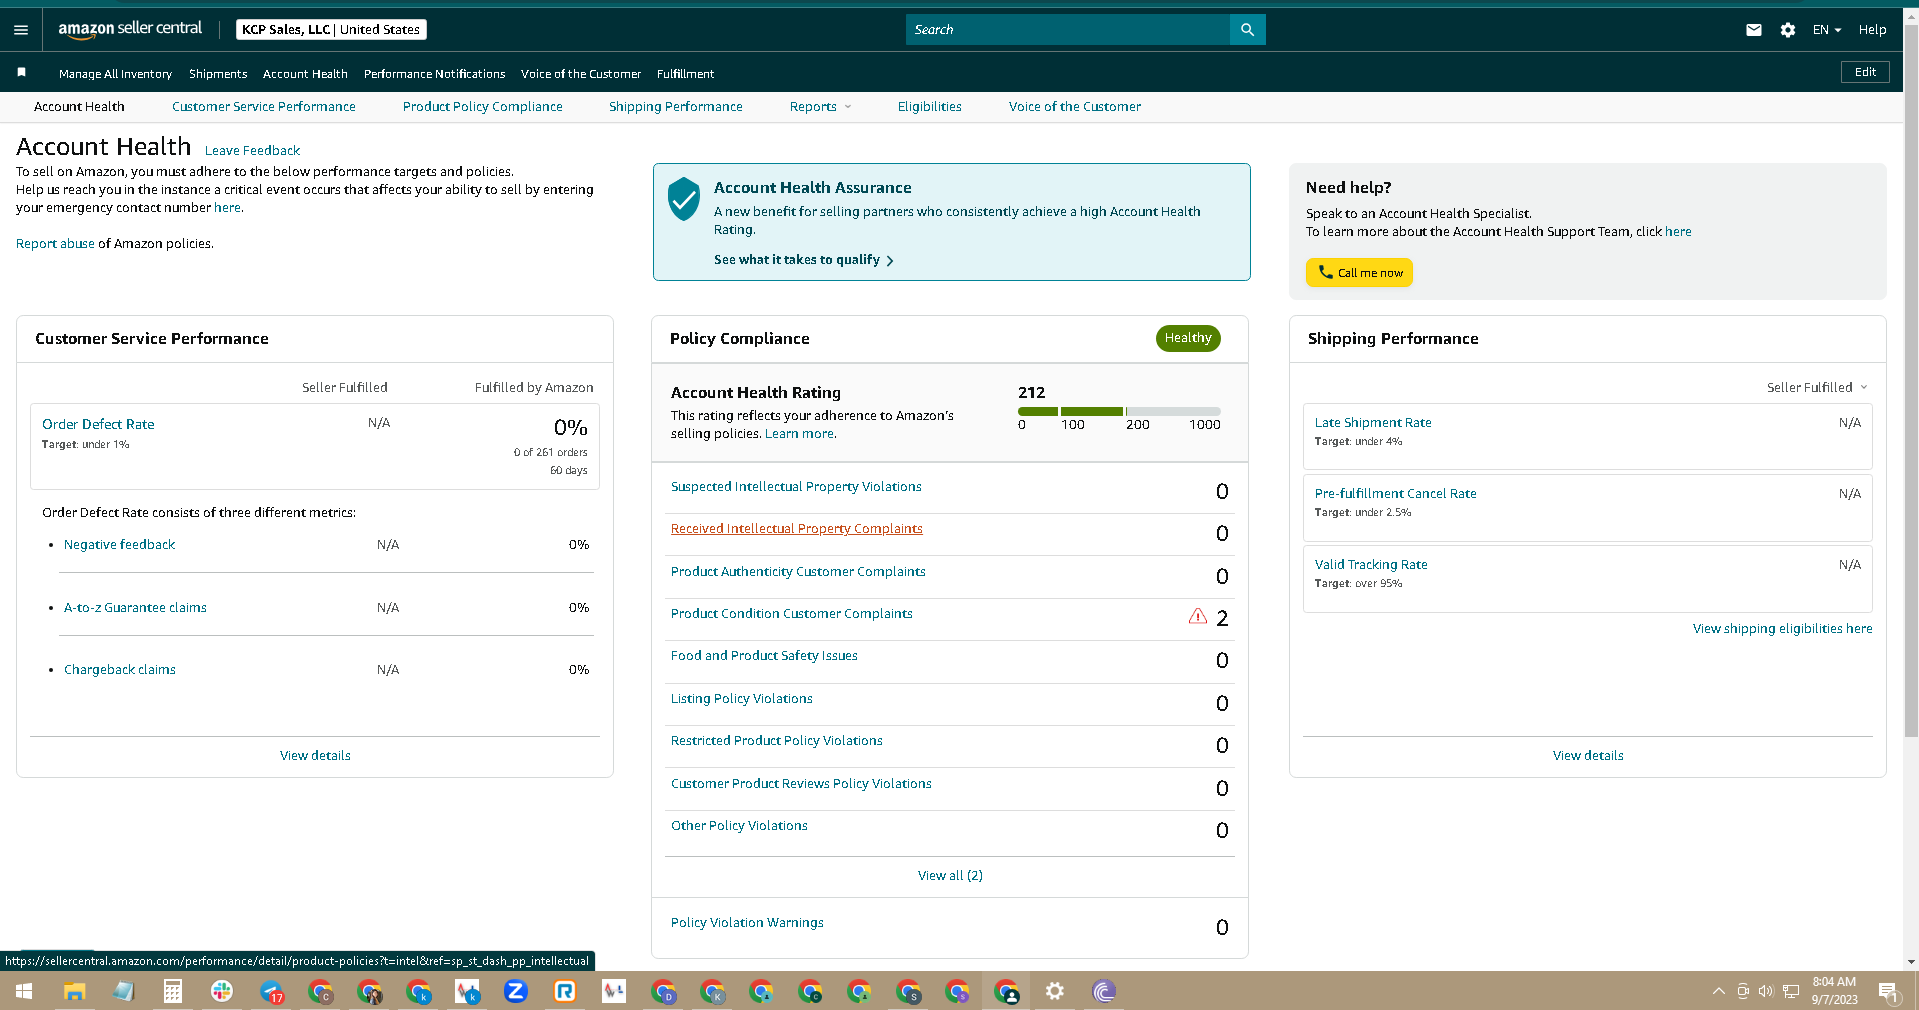This screenshot has height=1010, width=1919.
Task: Click the Account Health Rating progress bar
Action: coord(1119,411)
